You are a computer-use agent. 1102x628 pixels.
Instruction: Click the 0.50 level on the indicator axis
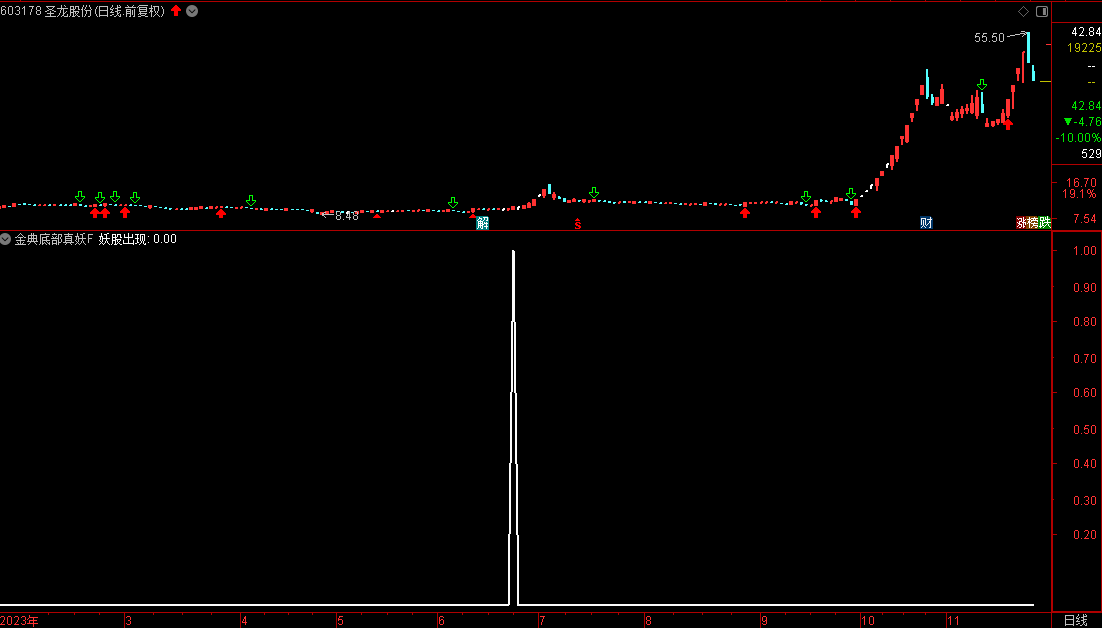point(1084,429)
